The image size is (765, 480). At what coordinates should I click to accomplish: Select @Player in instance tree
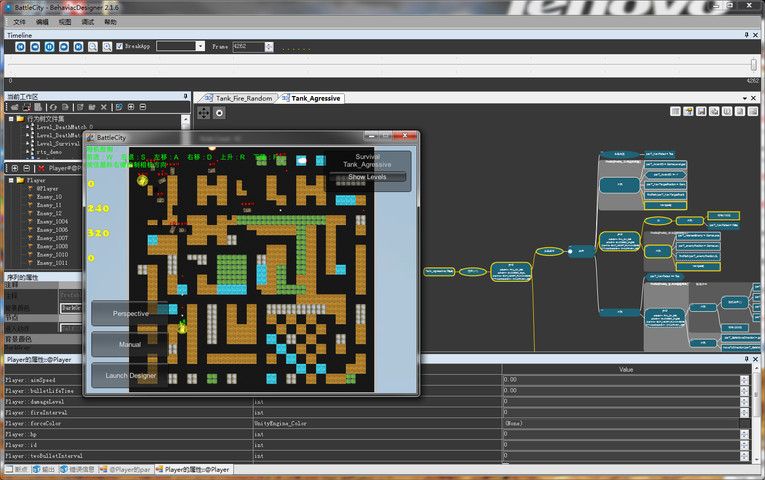tap(47, 188)
